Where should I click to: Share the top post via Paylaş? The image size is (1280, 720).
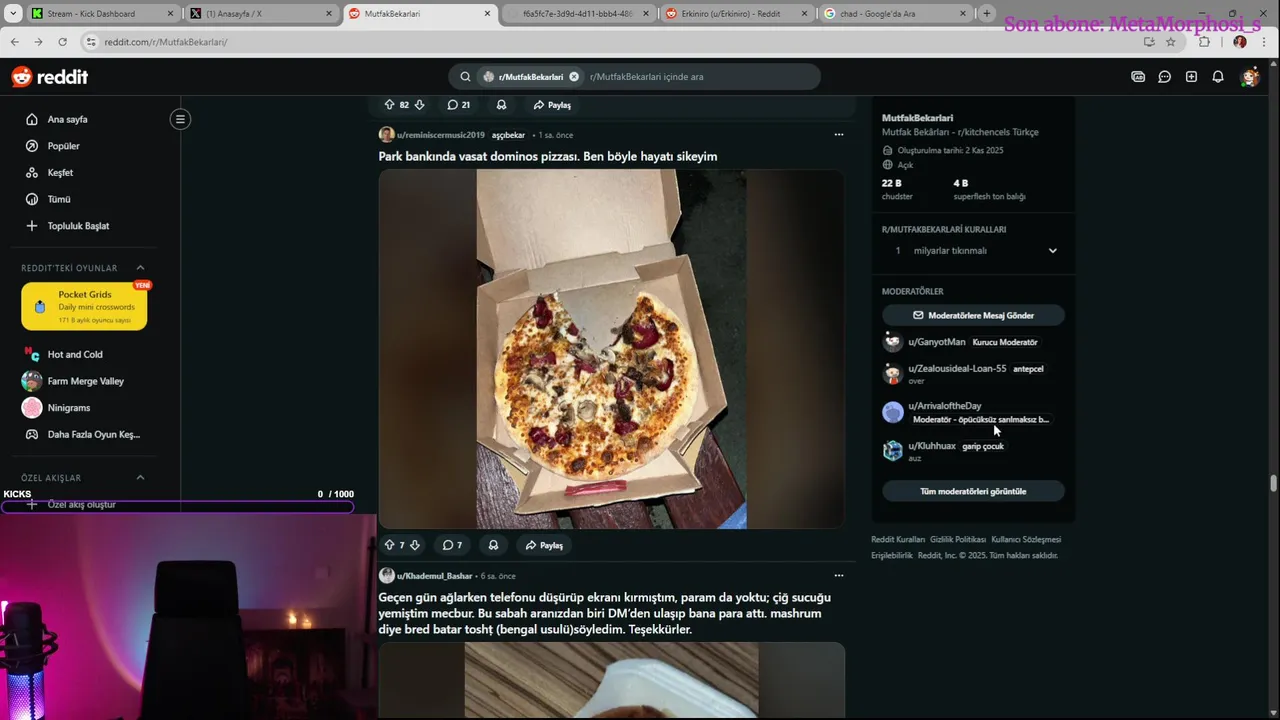[x=552, y=105]
